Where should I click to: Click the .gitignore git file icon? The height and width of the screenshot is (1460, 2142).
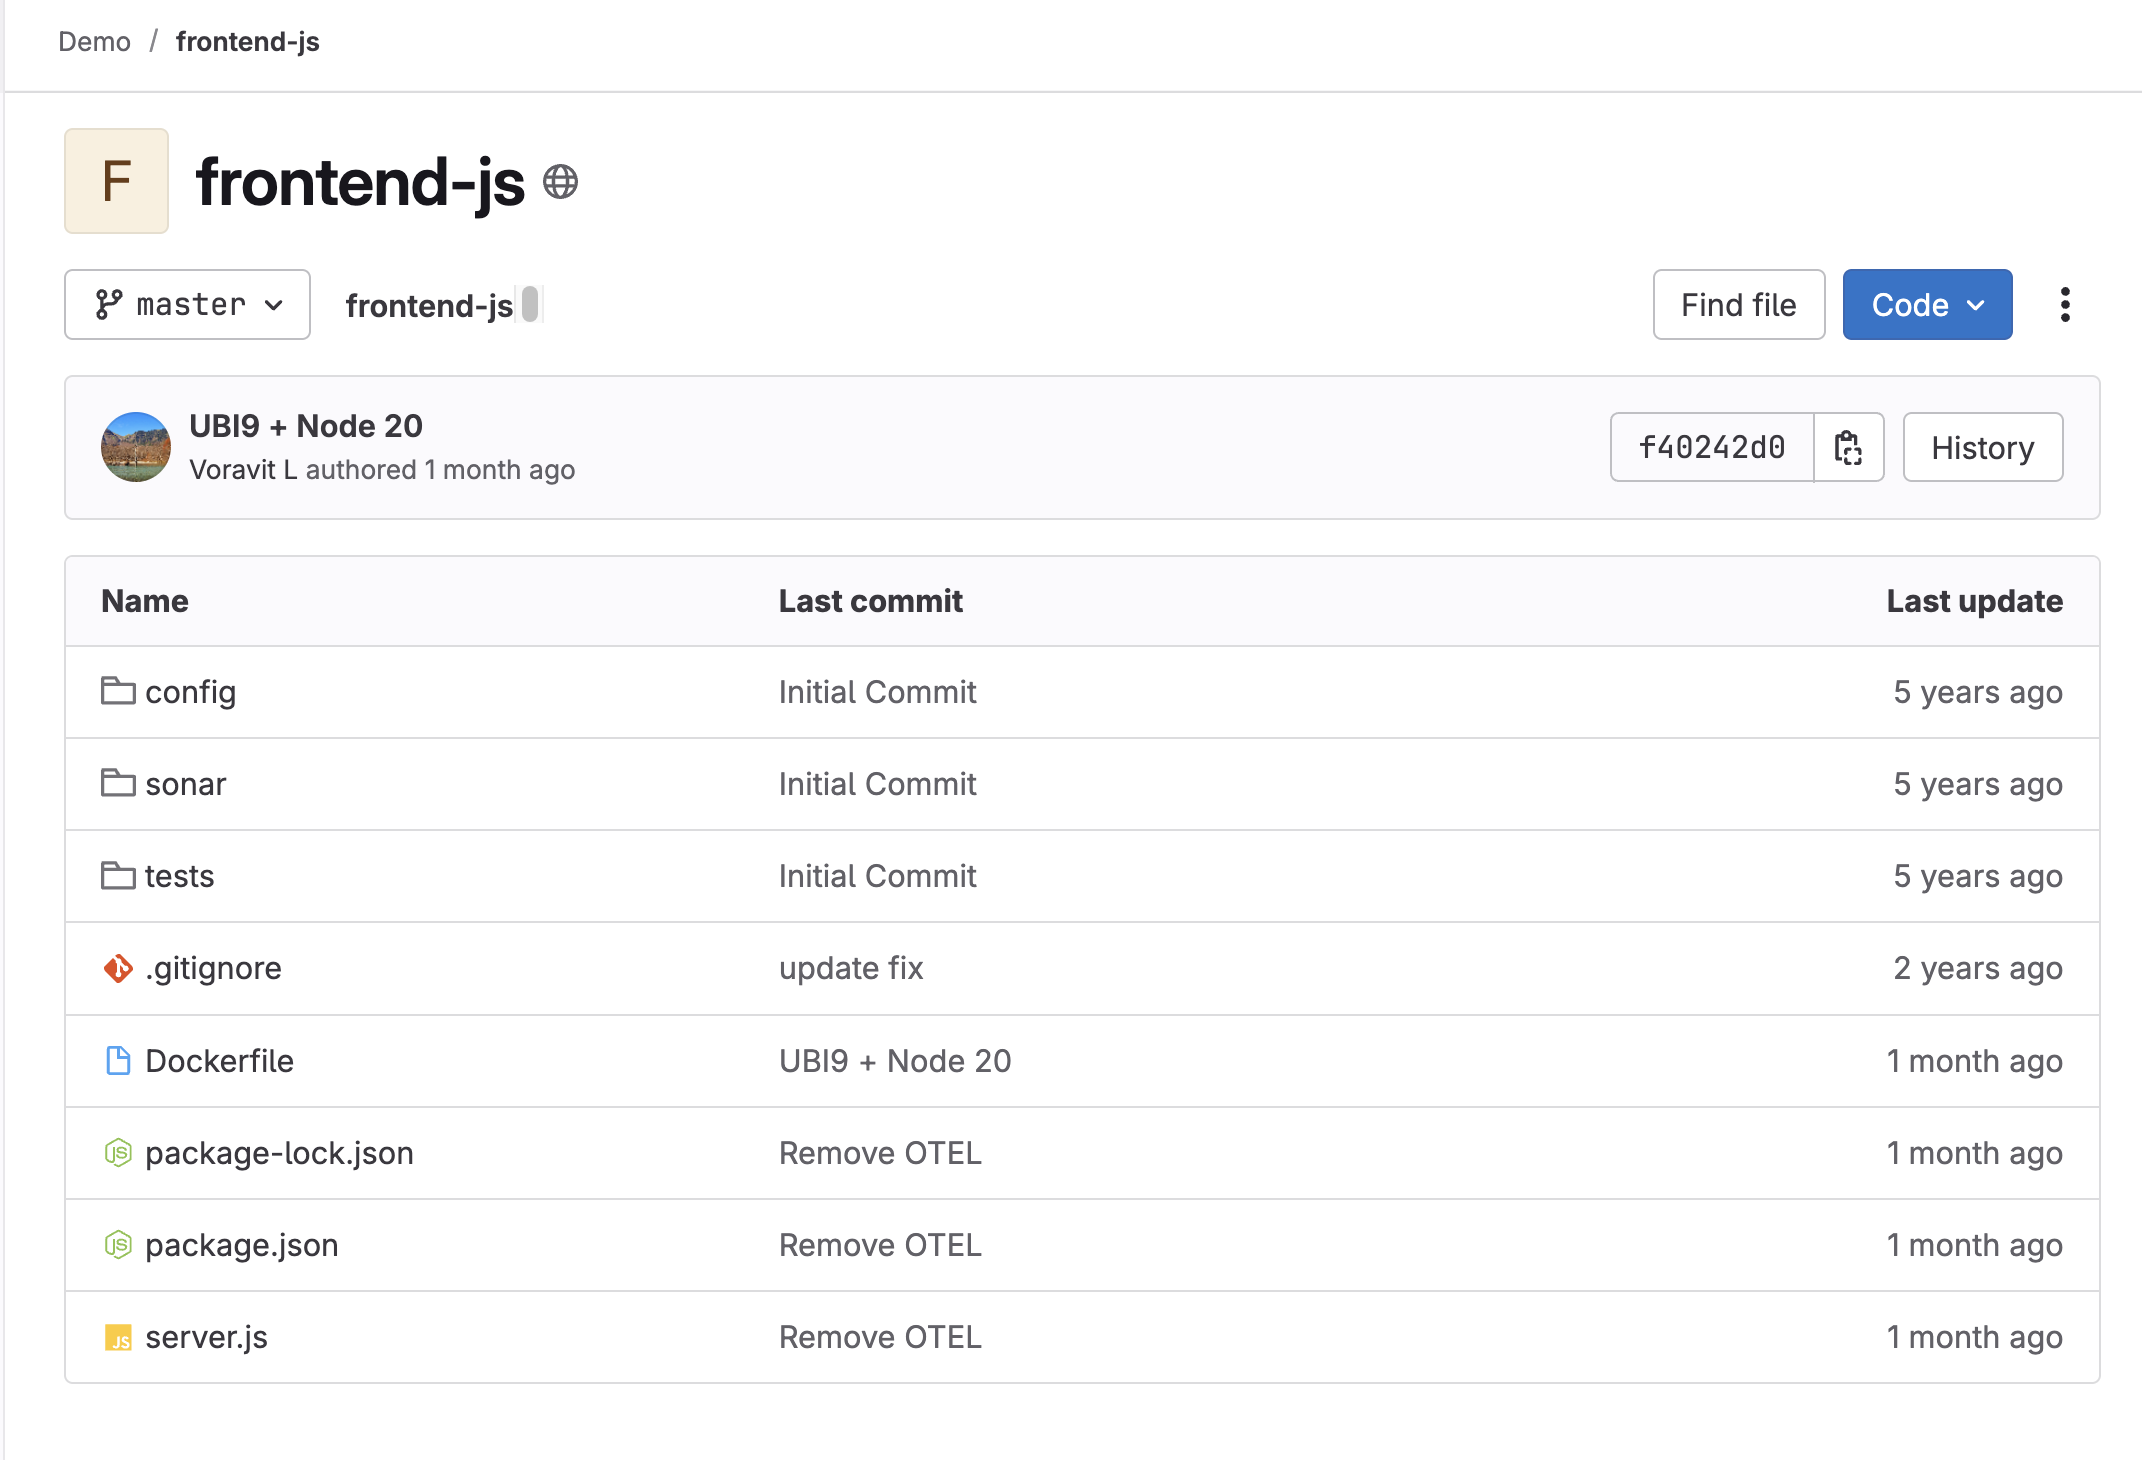[118, 968]
